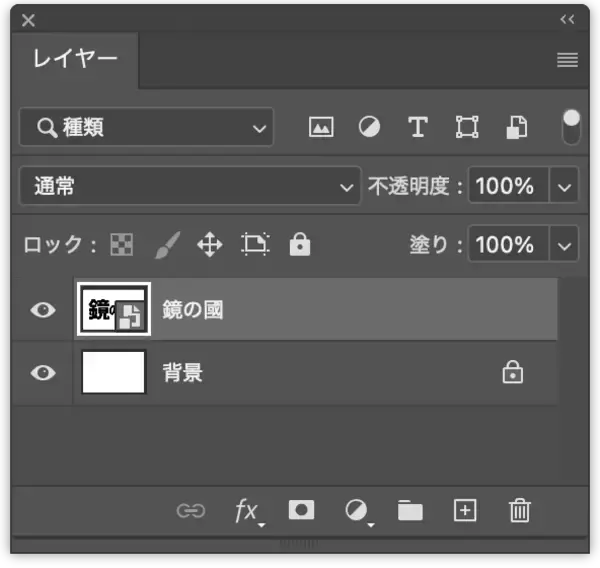Open the 通常 blend mode dropdown
Screen dimensions: 600x568
(190, 186)
